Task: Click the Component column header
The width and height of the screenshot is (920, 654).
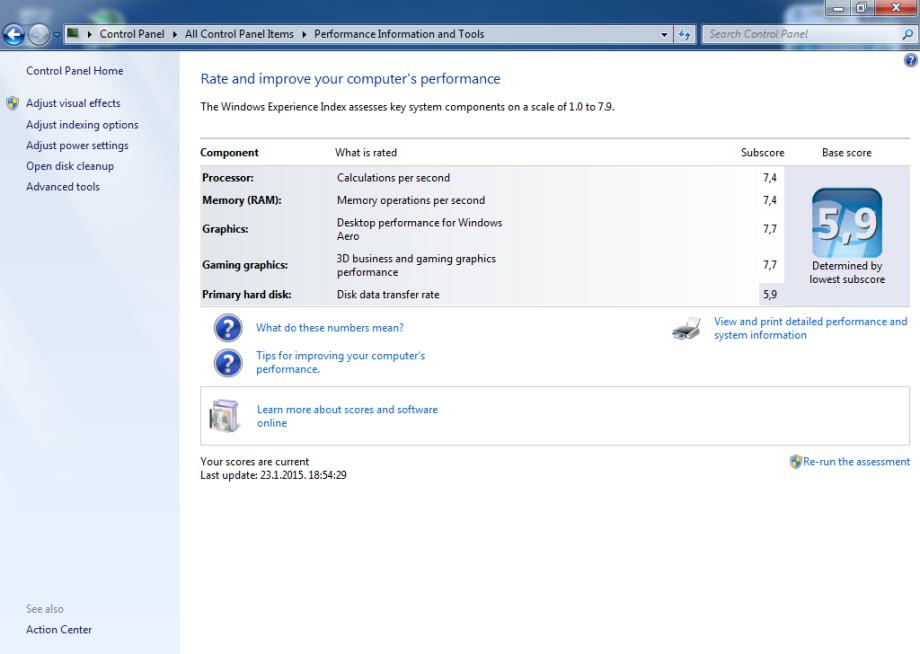Action: (x=229, y=153)
